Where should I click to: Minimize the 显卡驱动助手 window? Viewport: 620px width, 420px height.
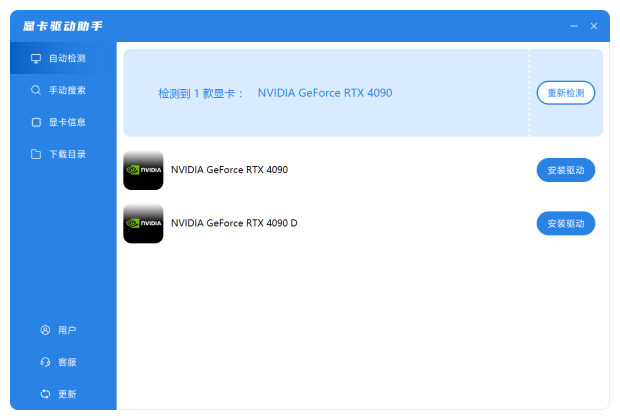[x=574, y=26]
